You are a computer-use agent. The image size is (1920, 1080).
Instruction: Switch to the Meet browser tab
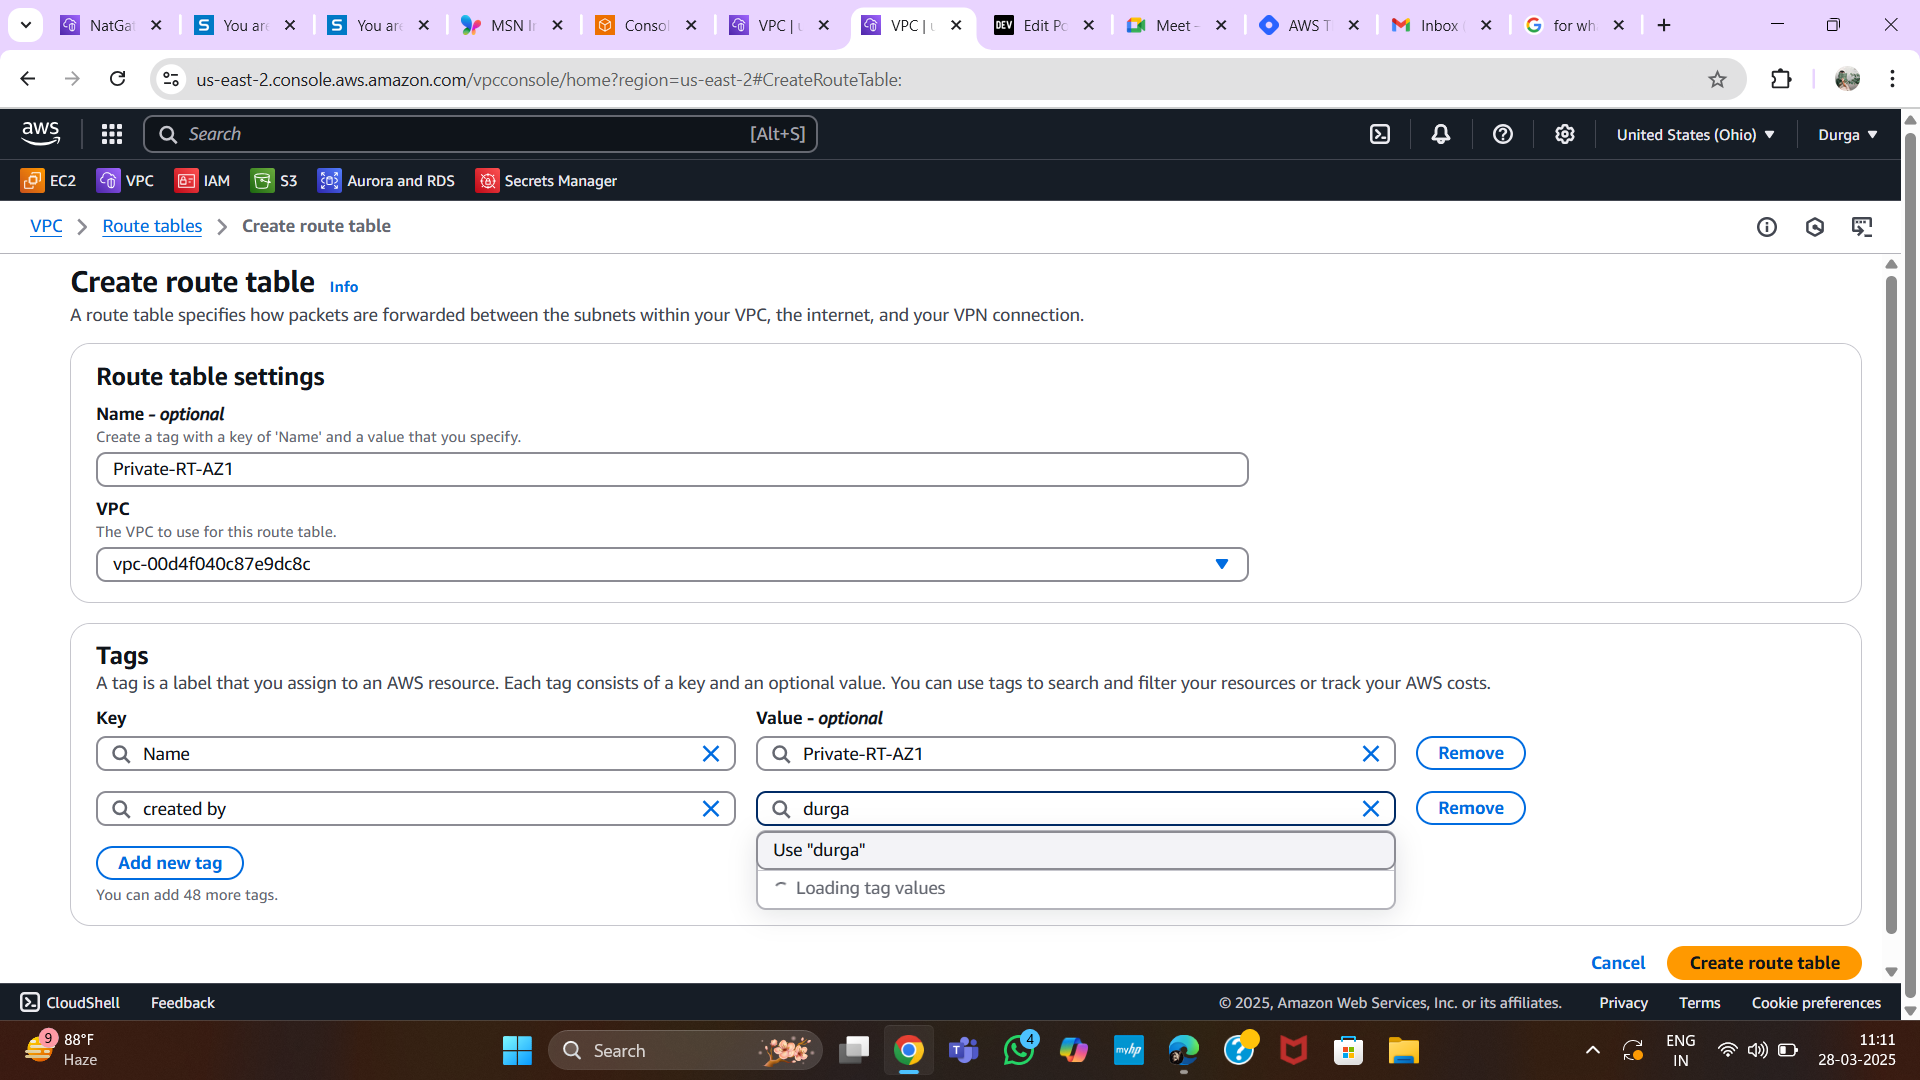click(x=1177, y=25)
